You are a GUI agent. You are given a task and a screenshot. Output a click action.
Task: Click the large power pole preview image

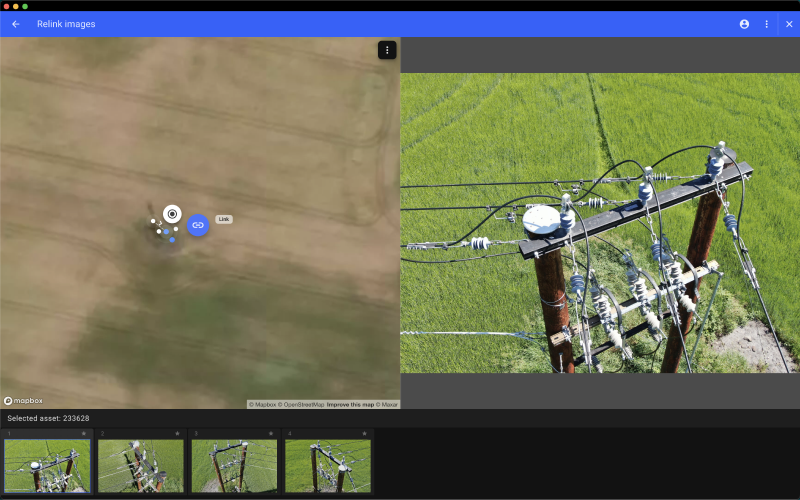pyautogui.click(x=600, y=223)
